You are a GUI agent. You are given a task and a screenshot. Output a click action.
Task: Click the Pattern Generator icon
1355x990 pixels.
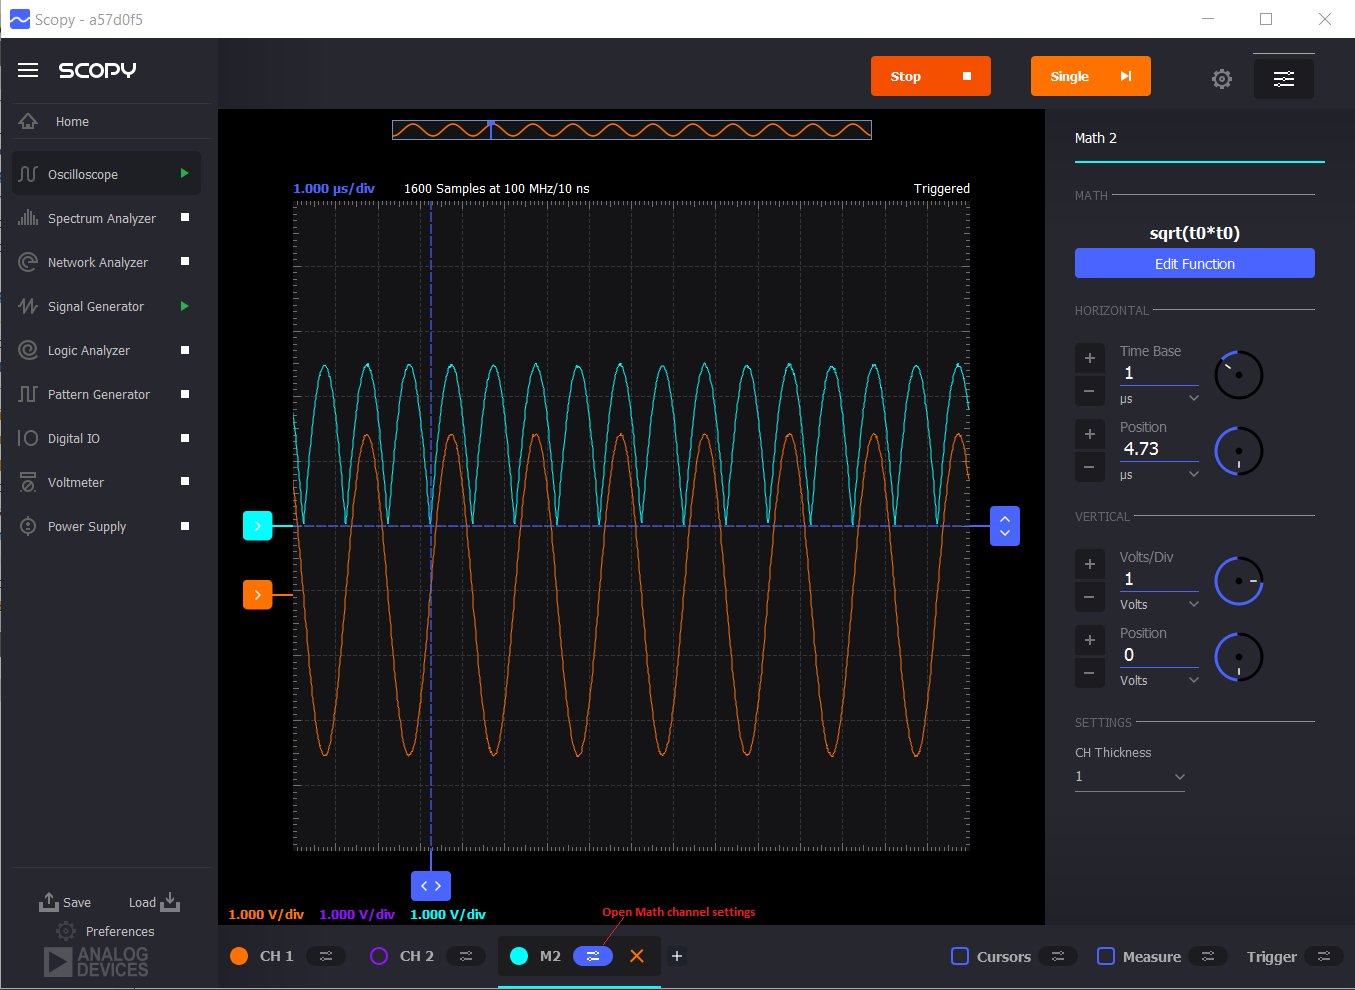click(28, 394)
